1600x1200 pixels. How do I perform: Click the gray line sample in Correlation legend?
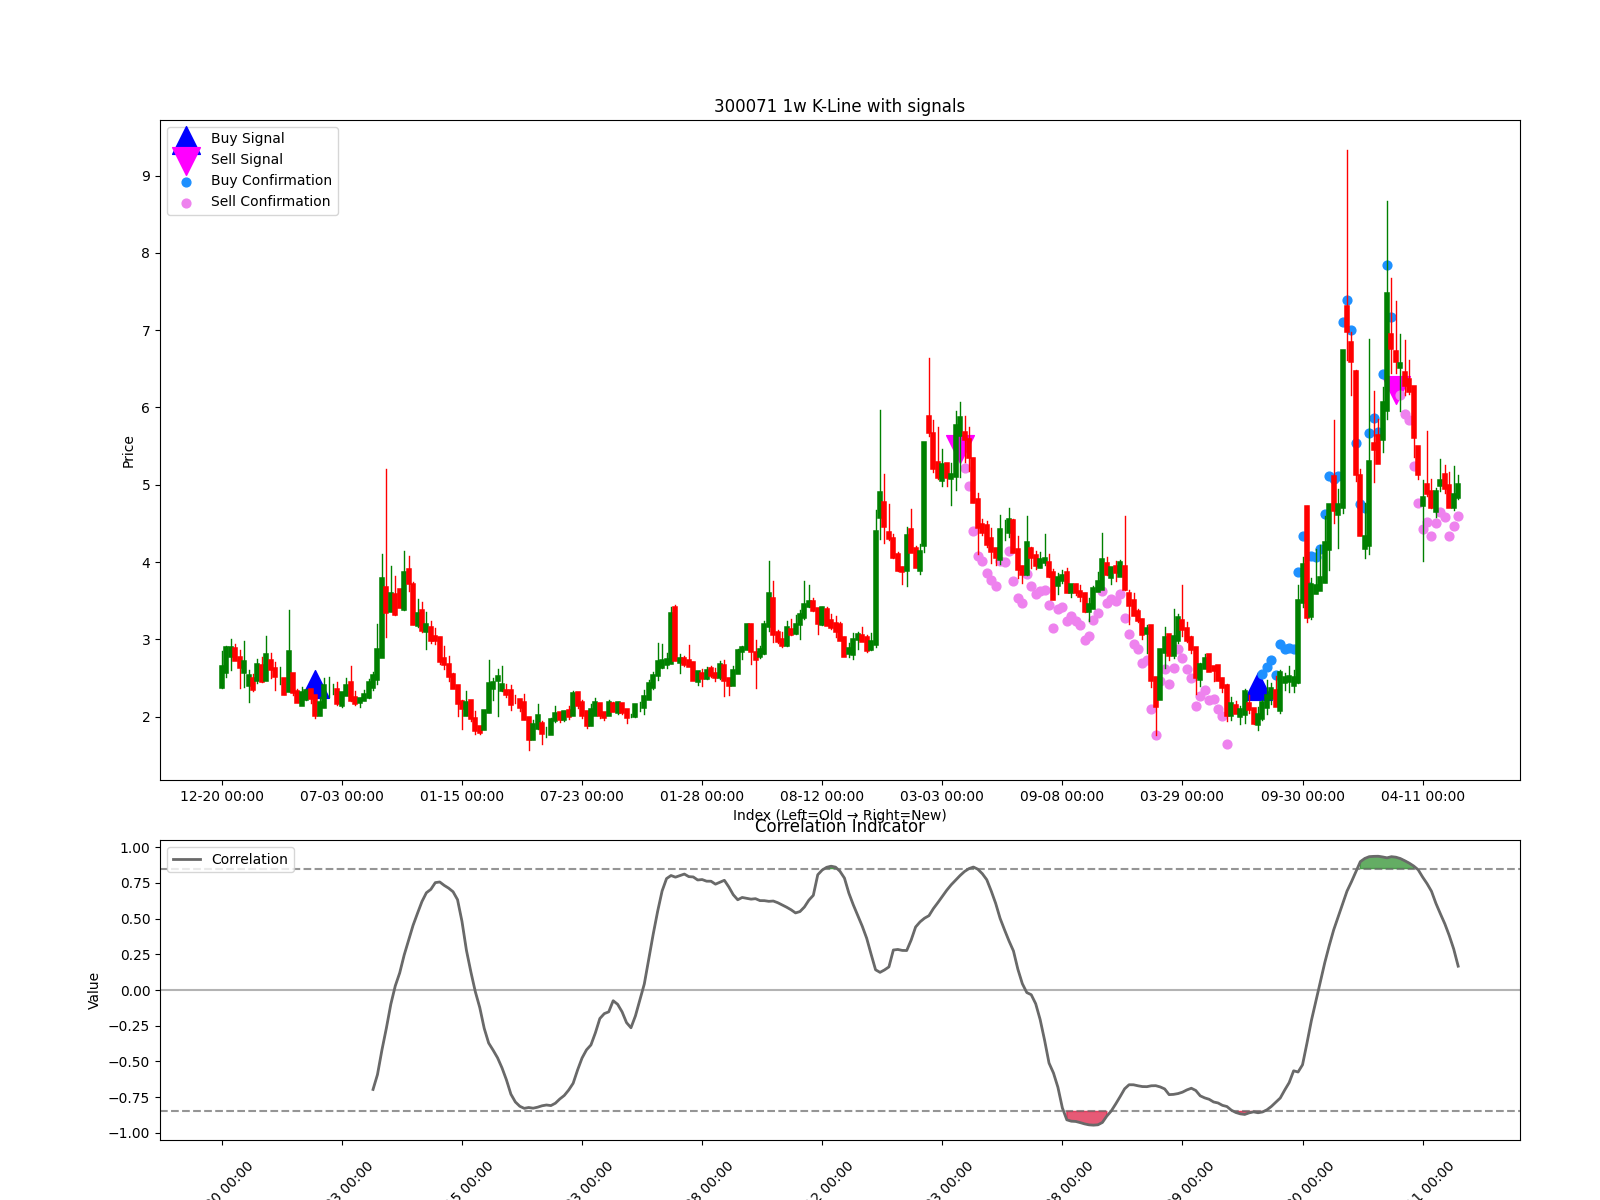pyautogui.click(x=187, y=860)
